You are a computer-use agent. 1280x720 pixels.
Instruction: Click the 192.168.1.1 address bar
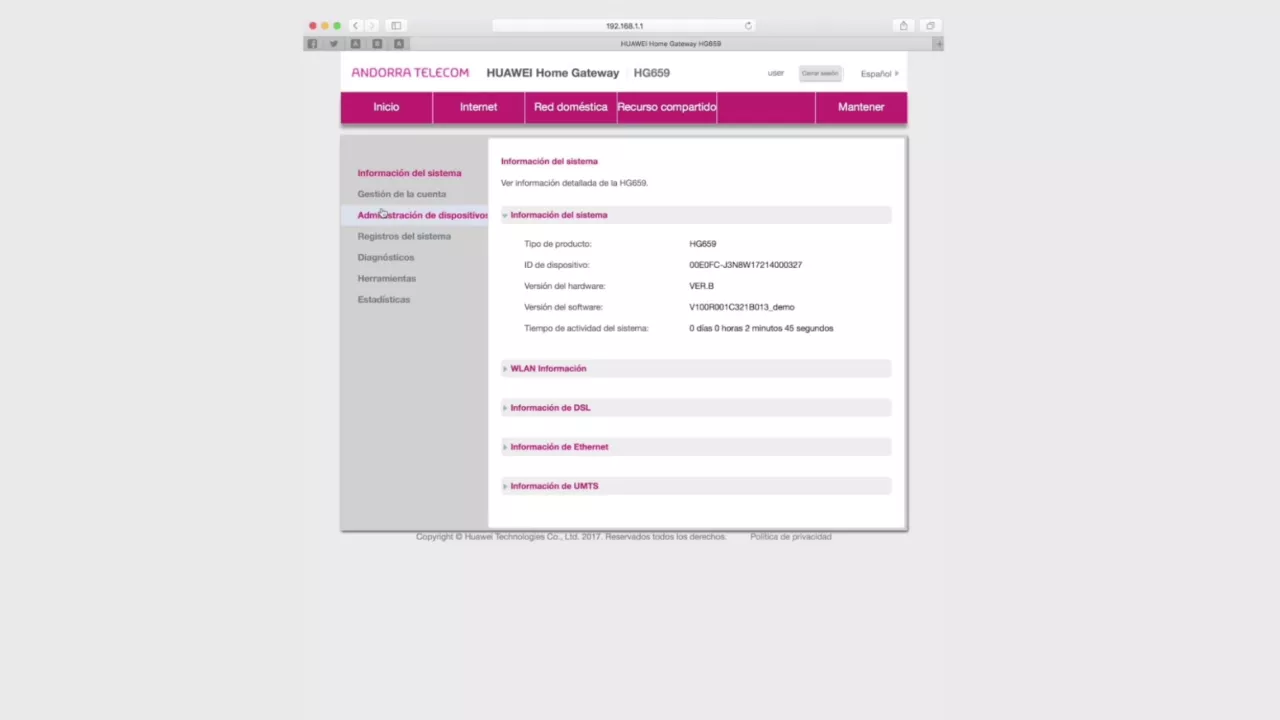pyautogui.click(x=624, y=26)
